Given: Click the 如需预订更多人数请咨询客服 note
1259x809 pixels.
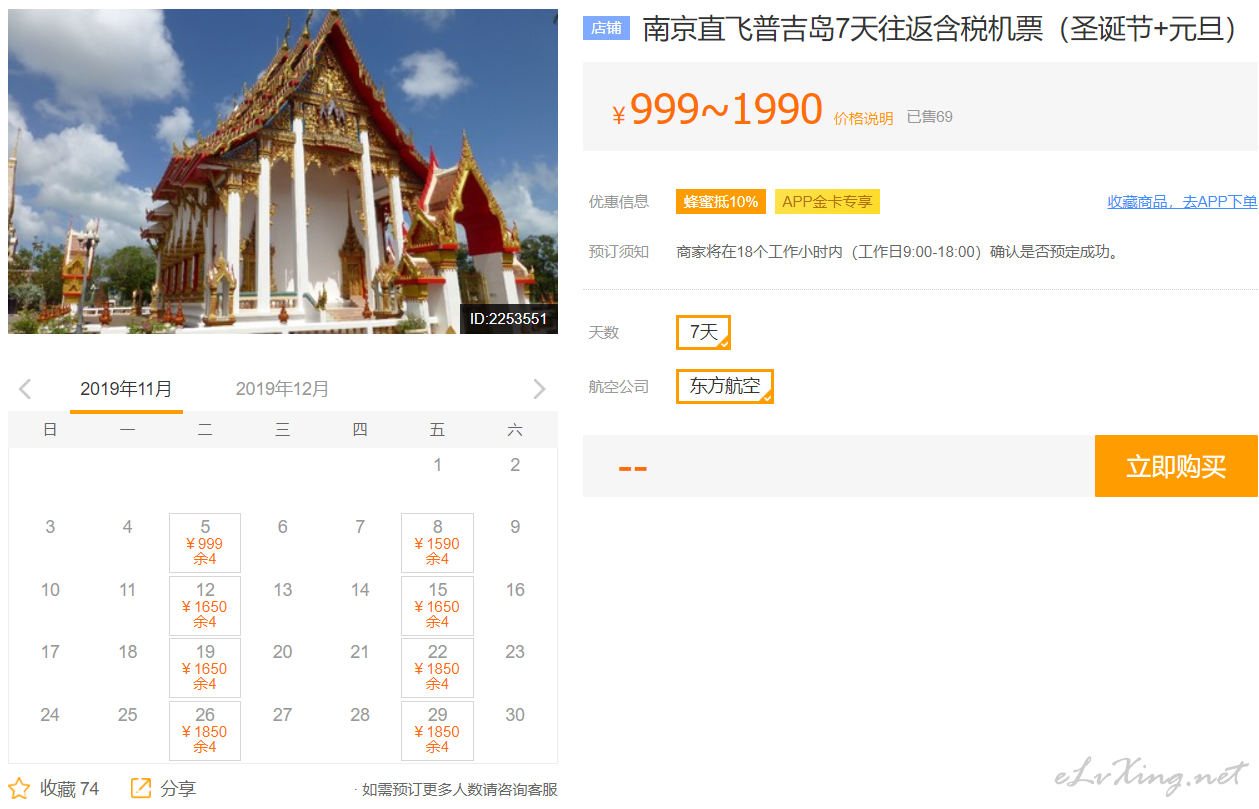Looking at the screenshot, I should coord(457,789).
